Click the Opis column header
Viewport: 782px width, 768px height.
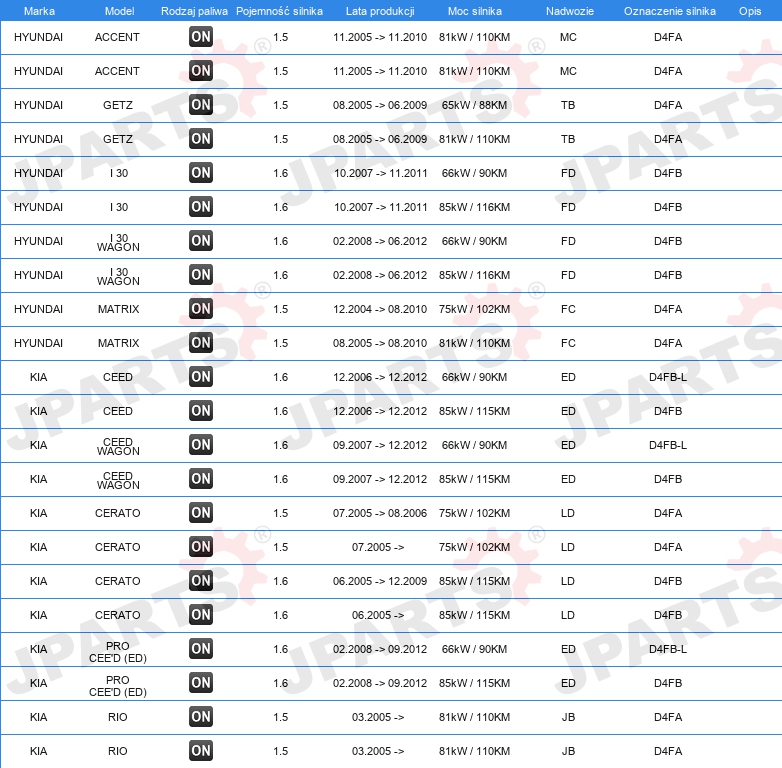750,11
